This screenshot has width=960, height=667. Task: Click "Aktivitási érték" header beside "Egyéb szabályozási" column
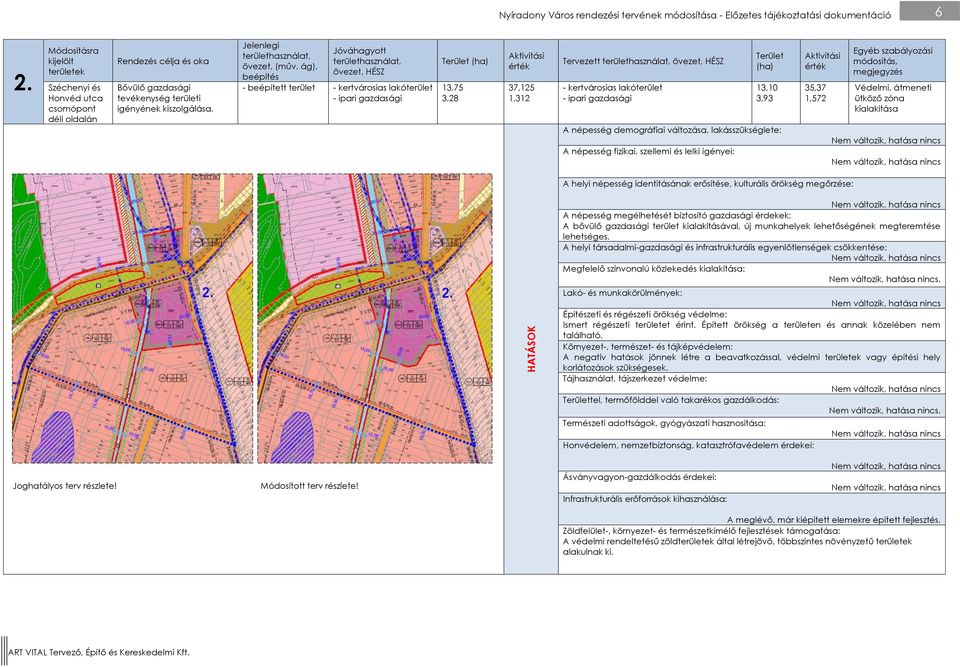tap(822, 61)
